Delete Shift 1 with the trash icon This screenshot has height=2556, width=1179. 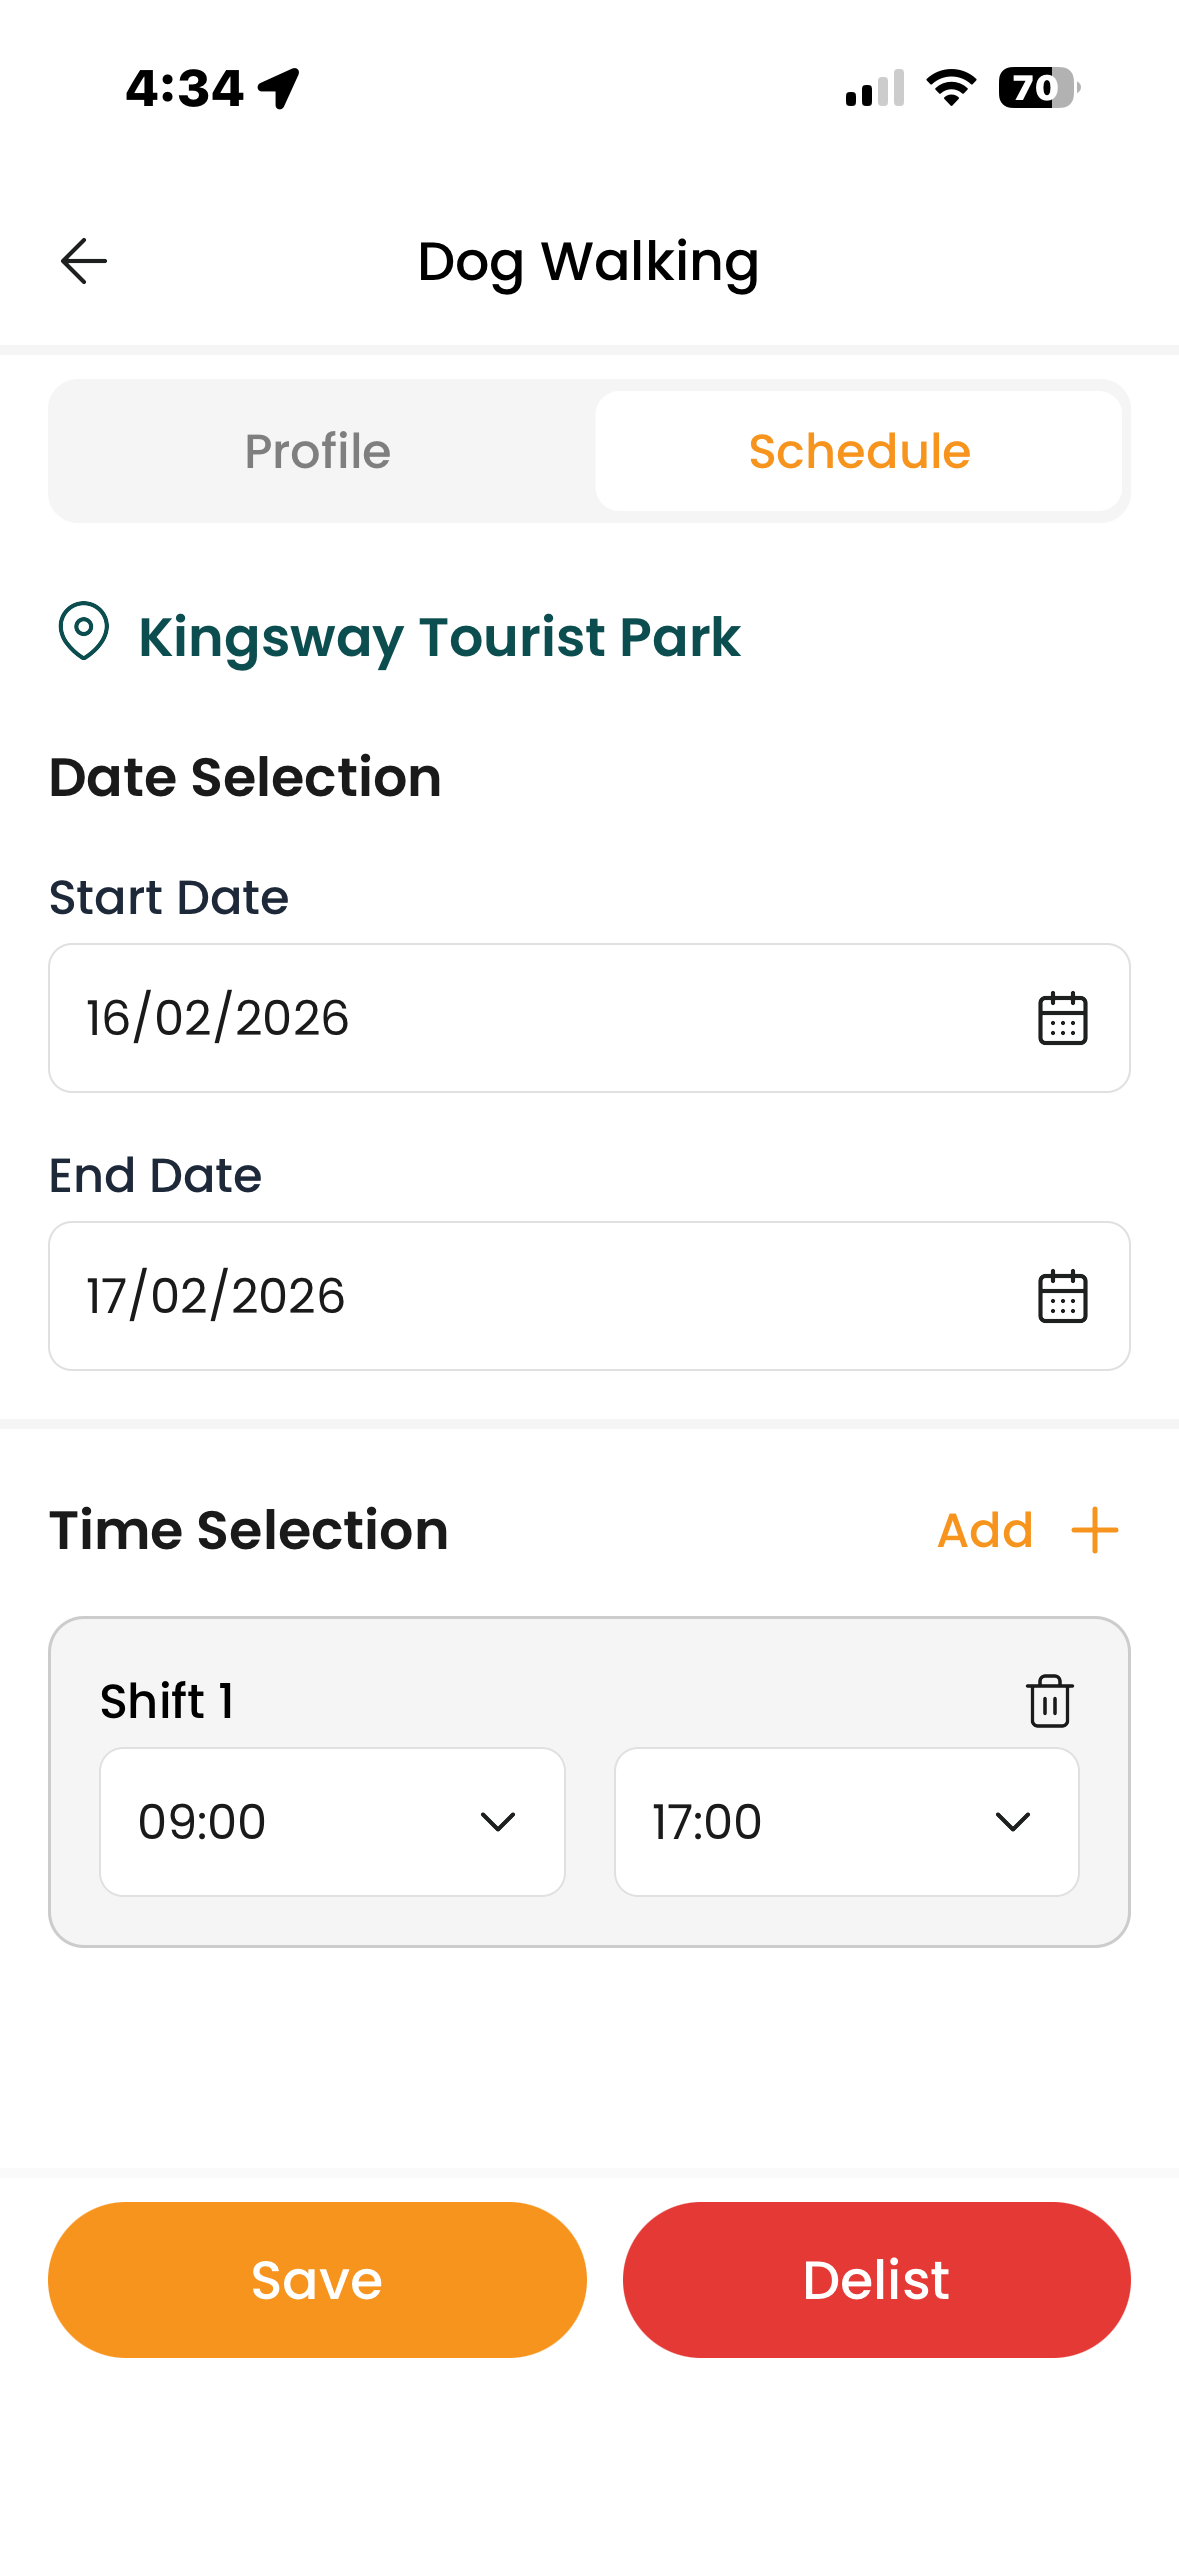pos(1049,1701)
